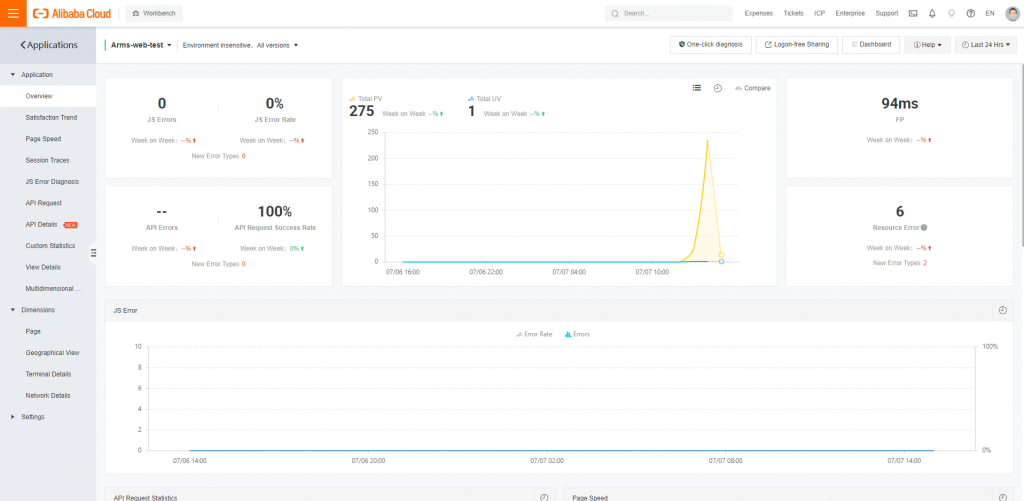Click the One-click diagnosis button

pos(711,44)
